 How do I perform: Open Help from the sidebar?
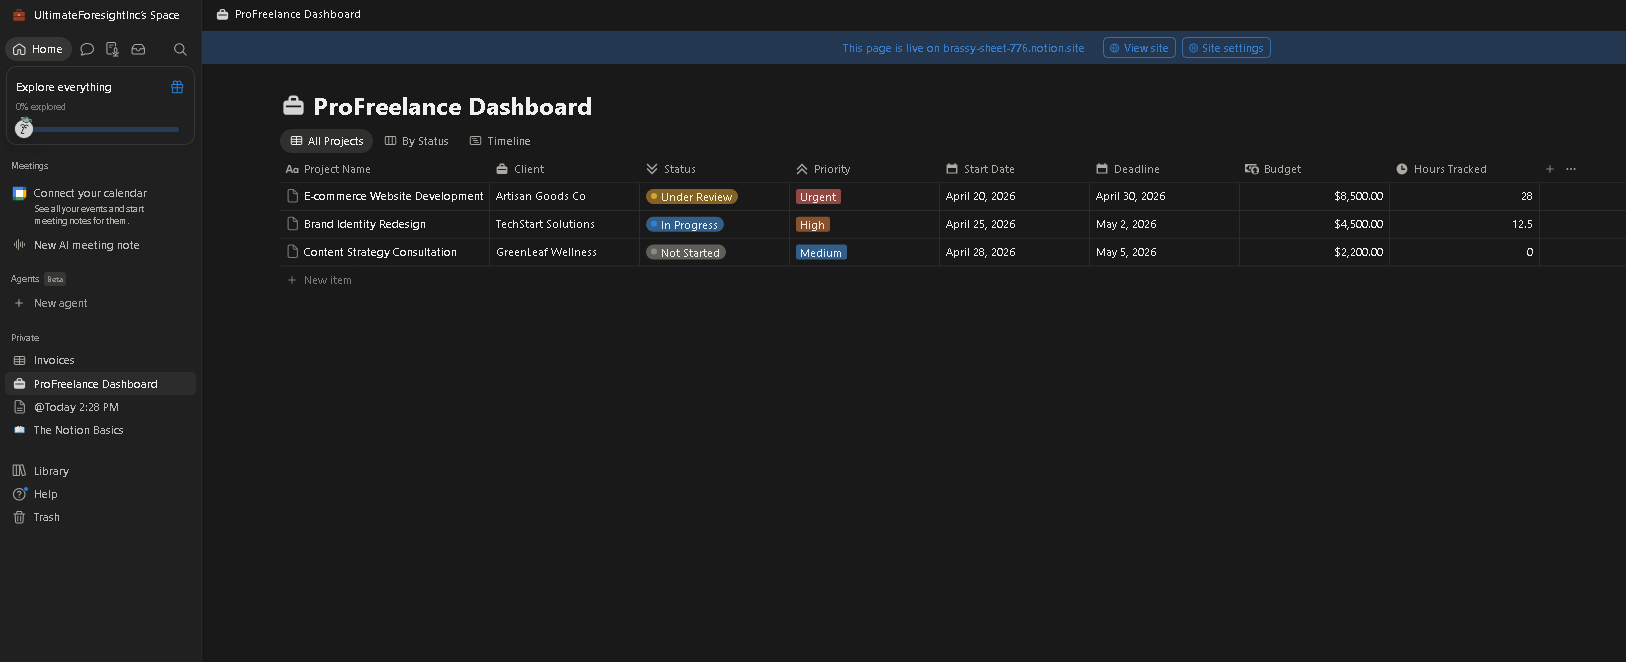point(45,494)
